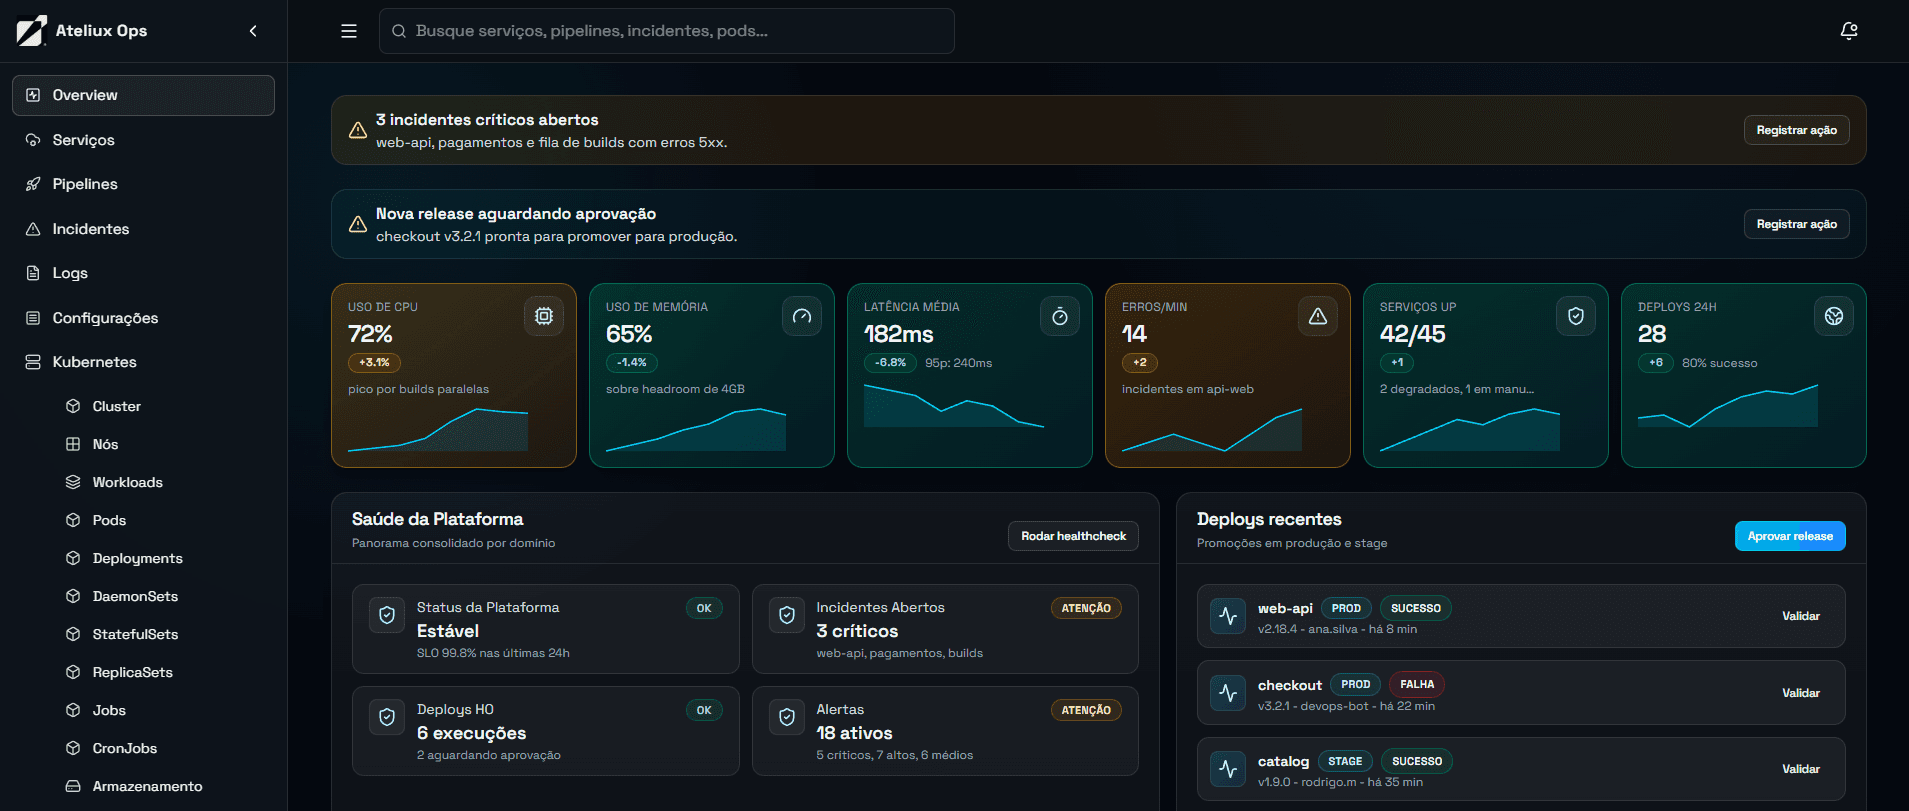Open DaemonSets under Kubernetes
Image resolution: width=1909 pixels, height=811 pixels.
point(163,596)
